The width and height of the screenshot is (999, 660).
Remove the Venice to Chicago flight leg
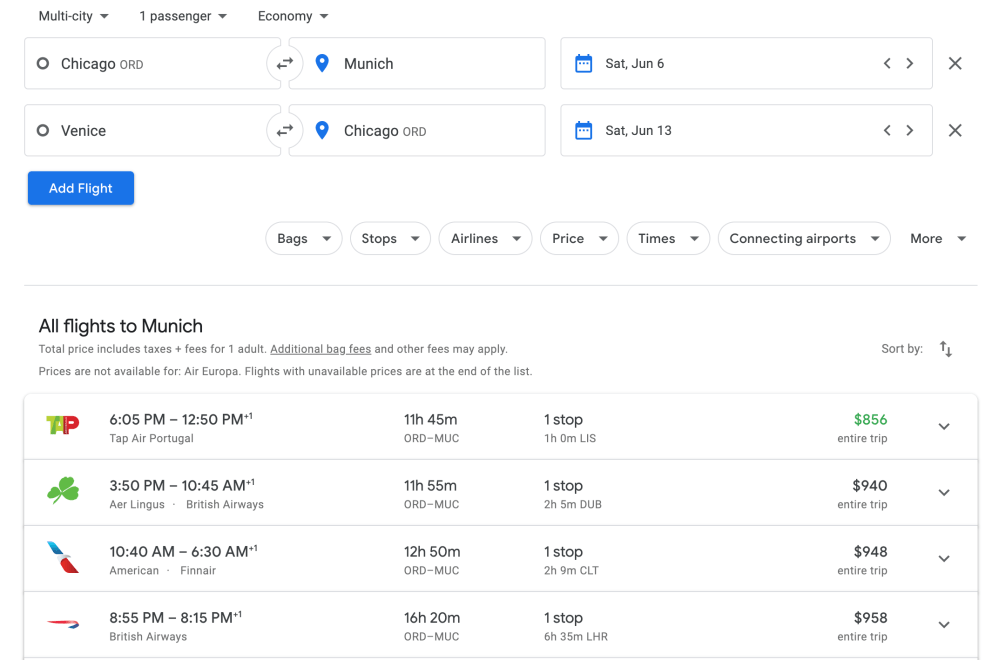955,131
